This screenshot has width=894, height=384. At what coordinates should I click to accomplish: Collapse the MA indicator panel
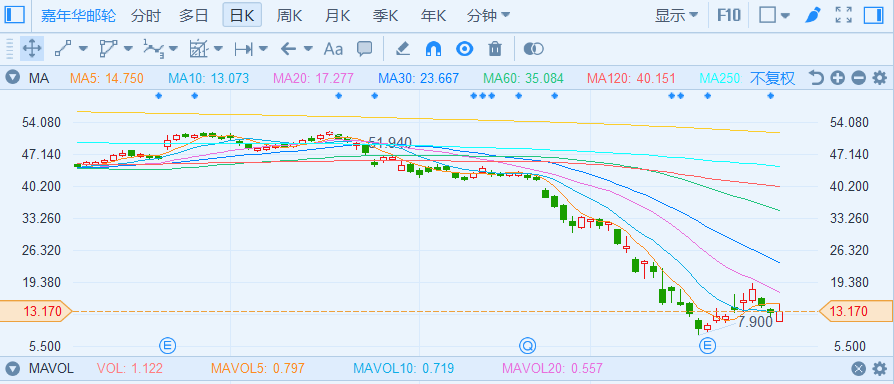(13, 78)
